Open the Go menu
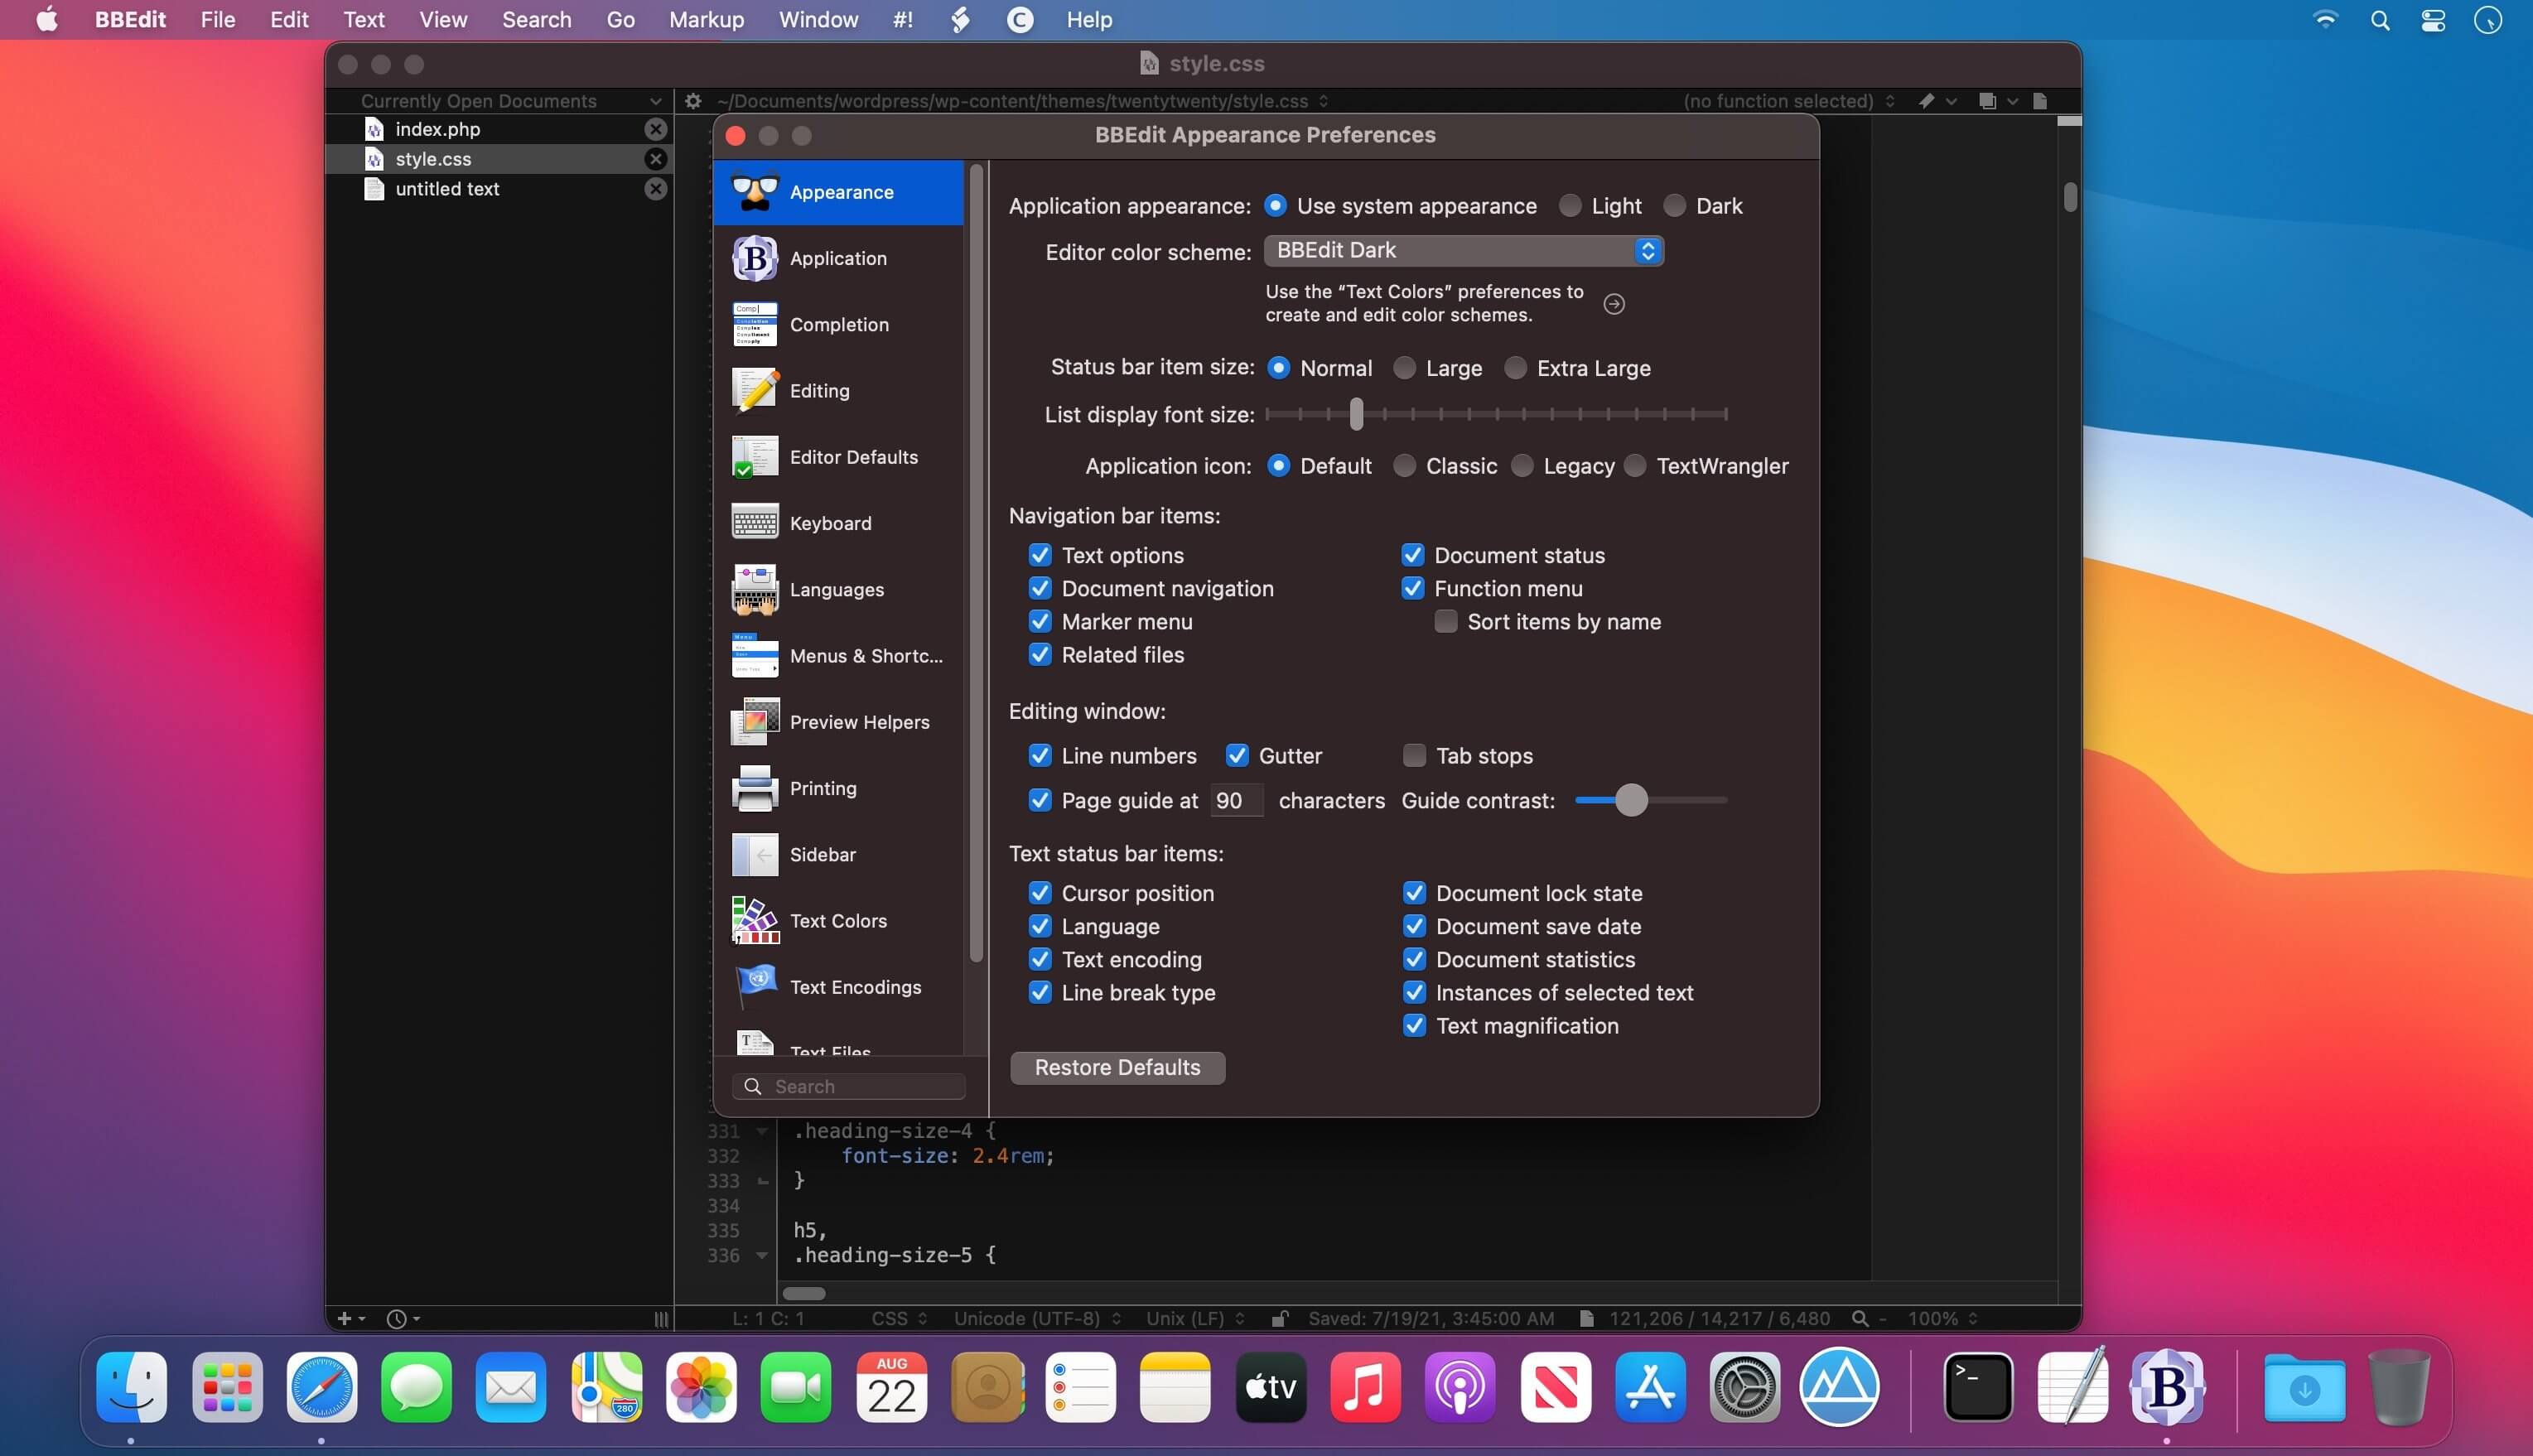Viewport: 2533px width, 1456px height. (620, 20)
